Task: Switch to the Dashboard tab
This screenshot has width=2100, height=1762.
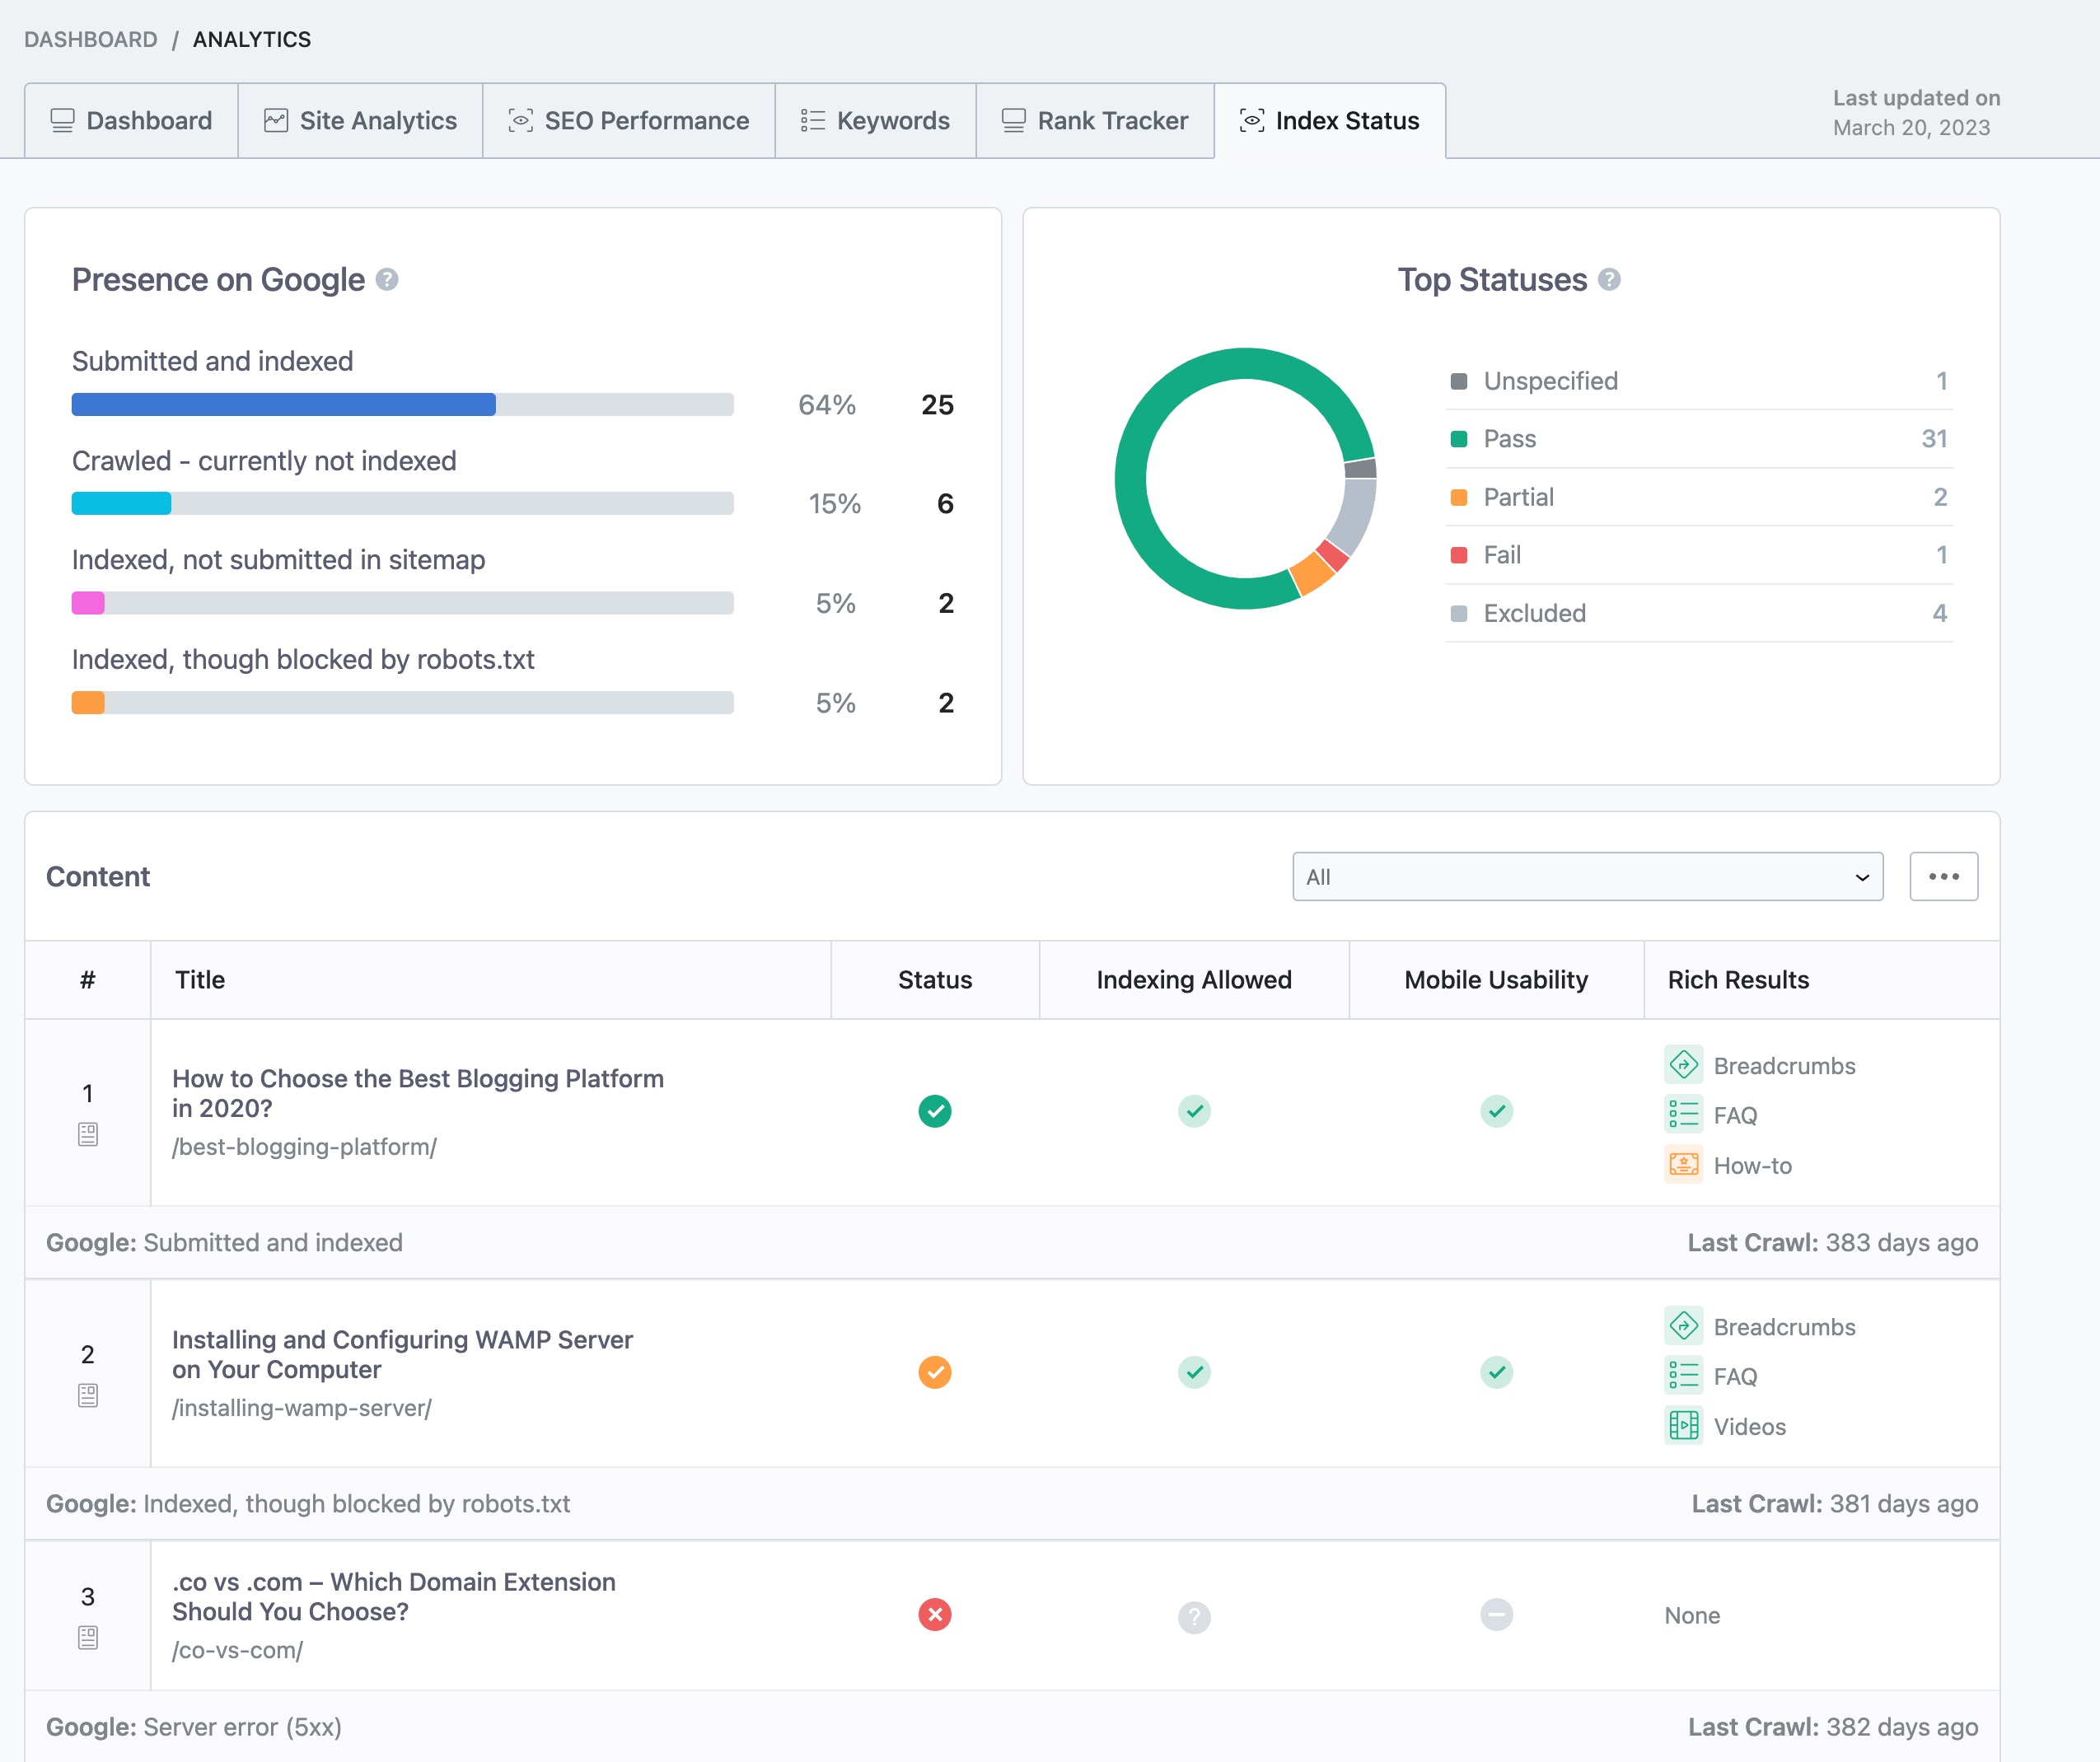Action: click(x=131, y=119)
